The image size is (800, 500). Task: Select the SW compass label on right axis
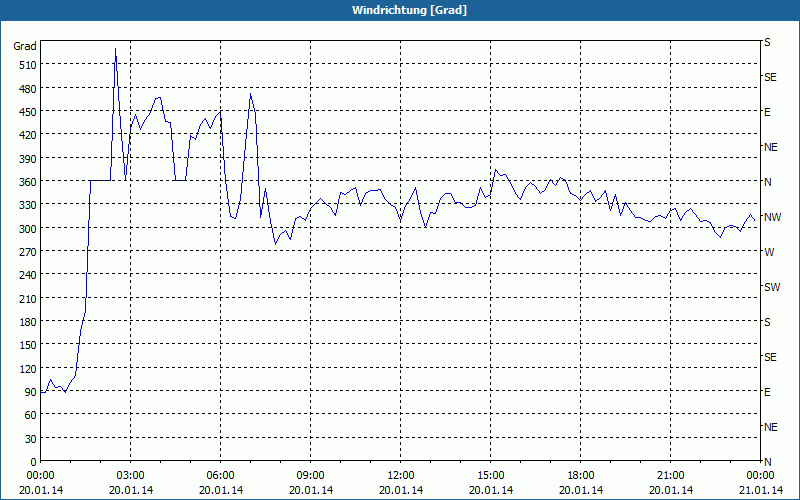click(771, 287)
